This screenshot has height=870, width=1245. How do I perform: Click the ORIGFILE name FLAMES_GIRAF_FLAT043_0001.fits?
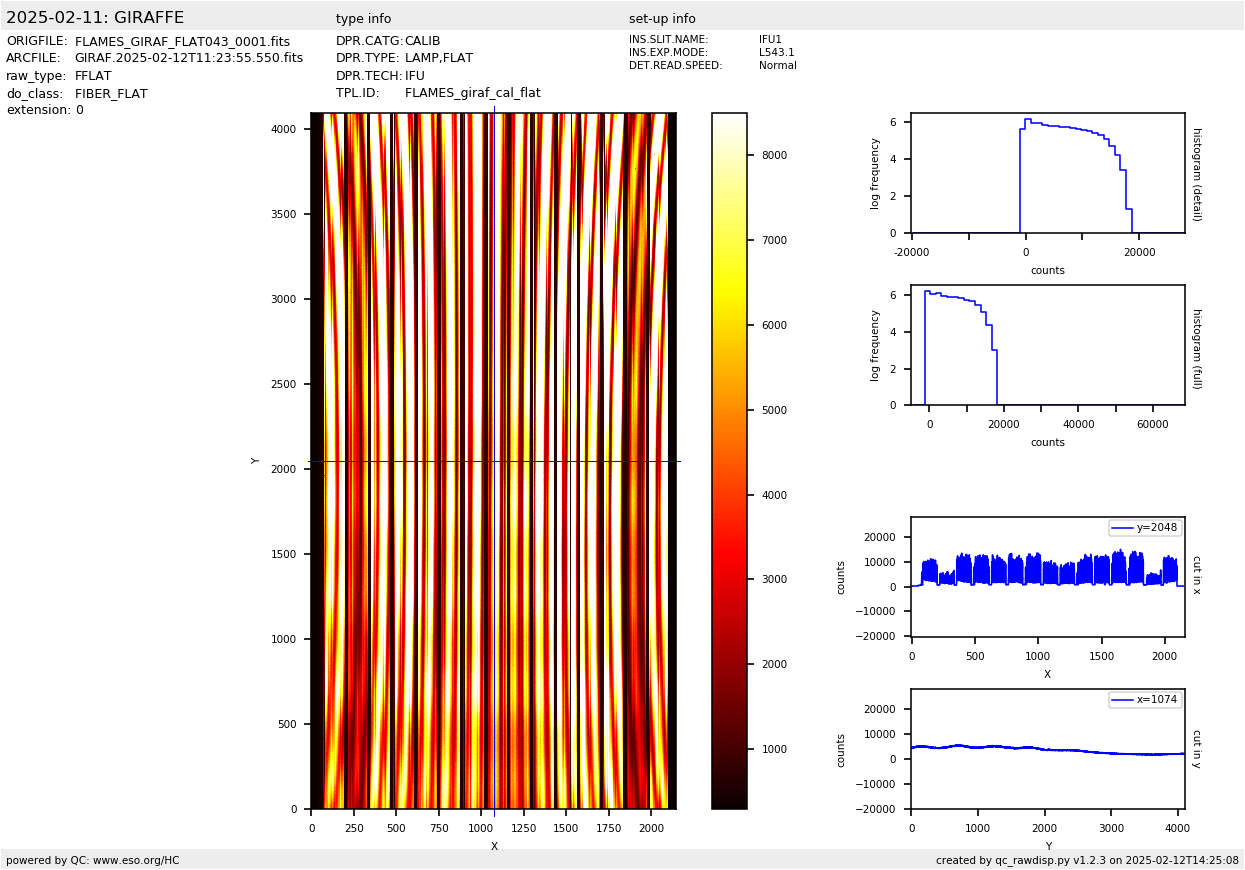click(x=182, y=42)
